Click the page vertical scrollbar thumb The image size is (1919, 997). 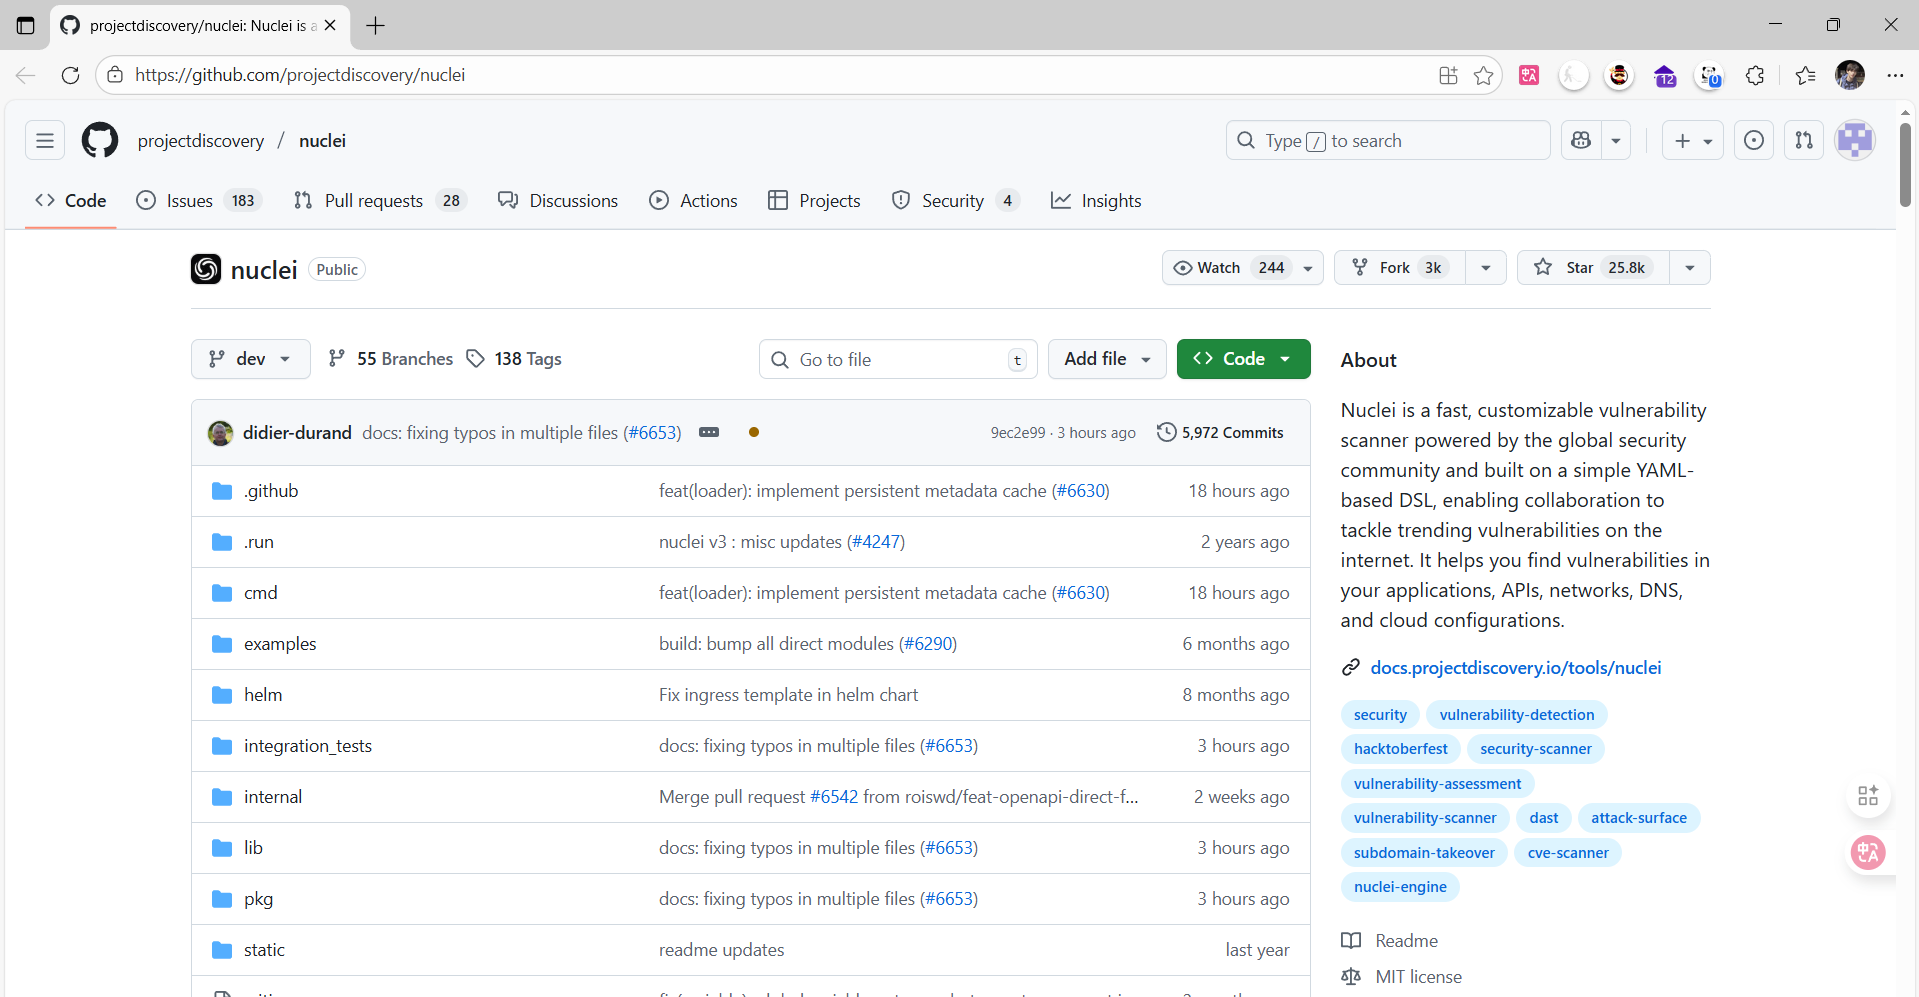point(1905,165)
